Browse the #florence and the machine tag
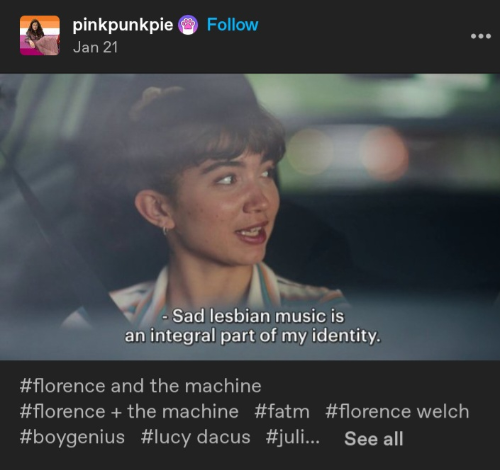Viewport: 500px width, 470px height. coord(140,386)
